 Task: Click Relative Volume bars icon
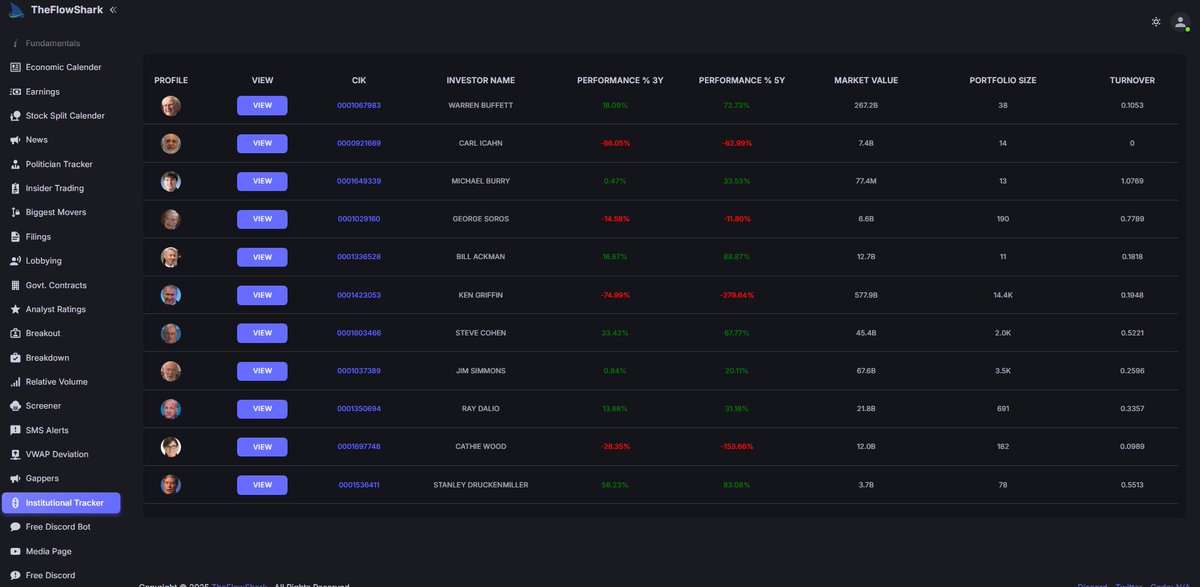(x=15, y=382)
